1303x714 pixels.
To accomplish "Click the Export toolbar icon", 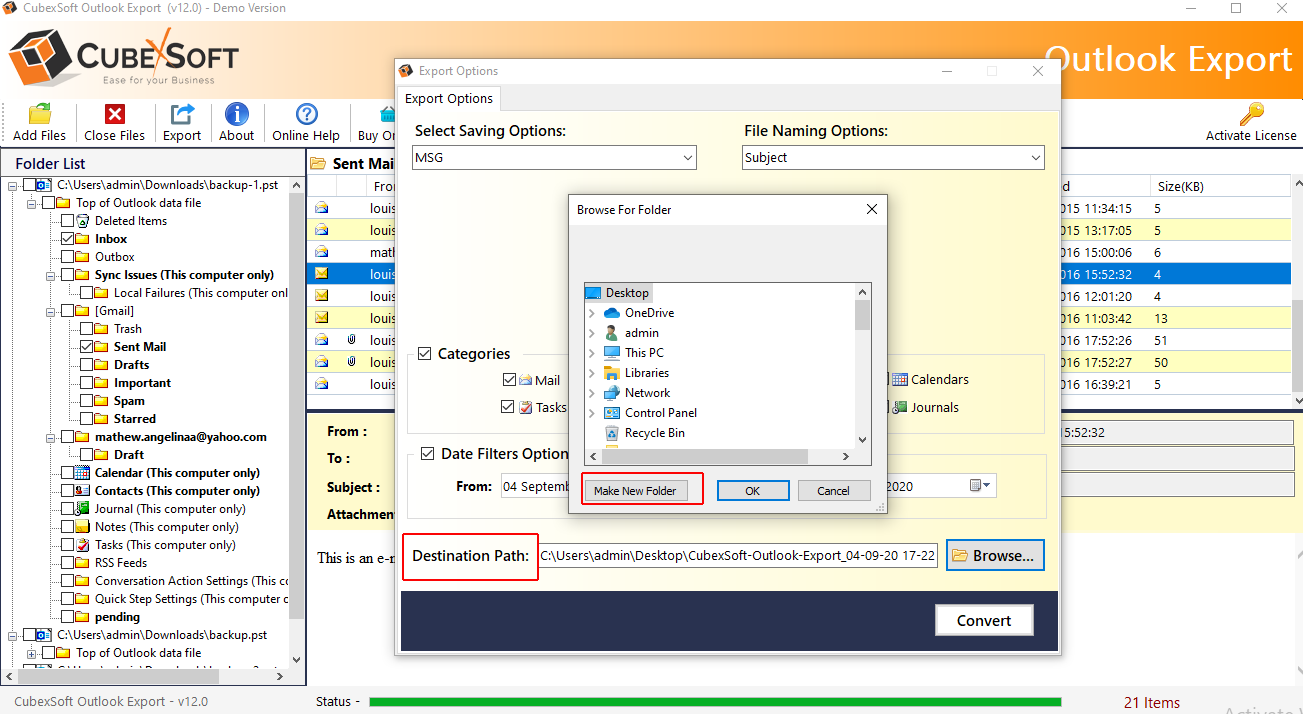I will (182, 114).
